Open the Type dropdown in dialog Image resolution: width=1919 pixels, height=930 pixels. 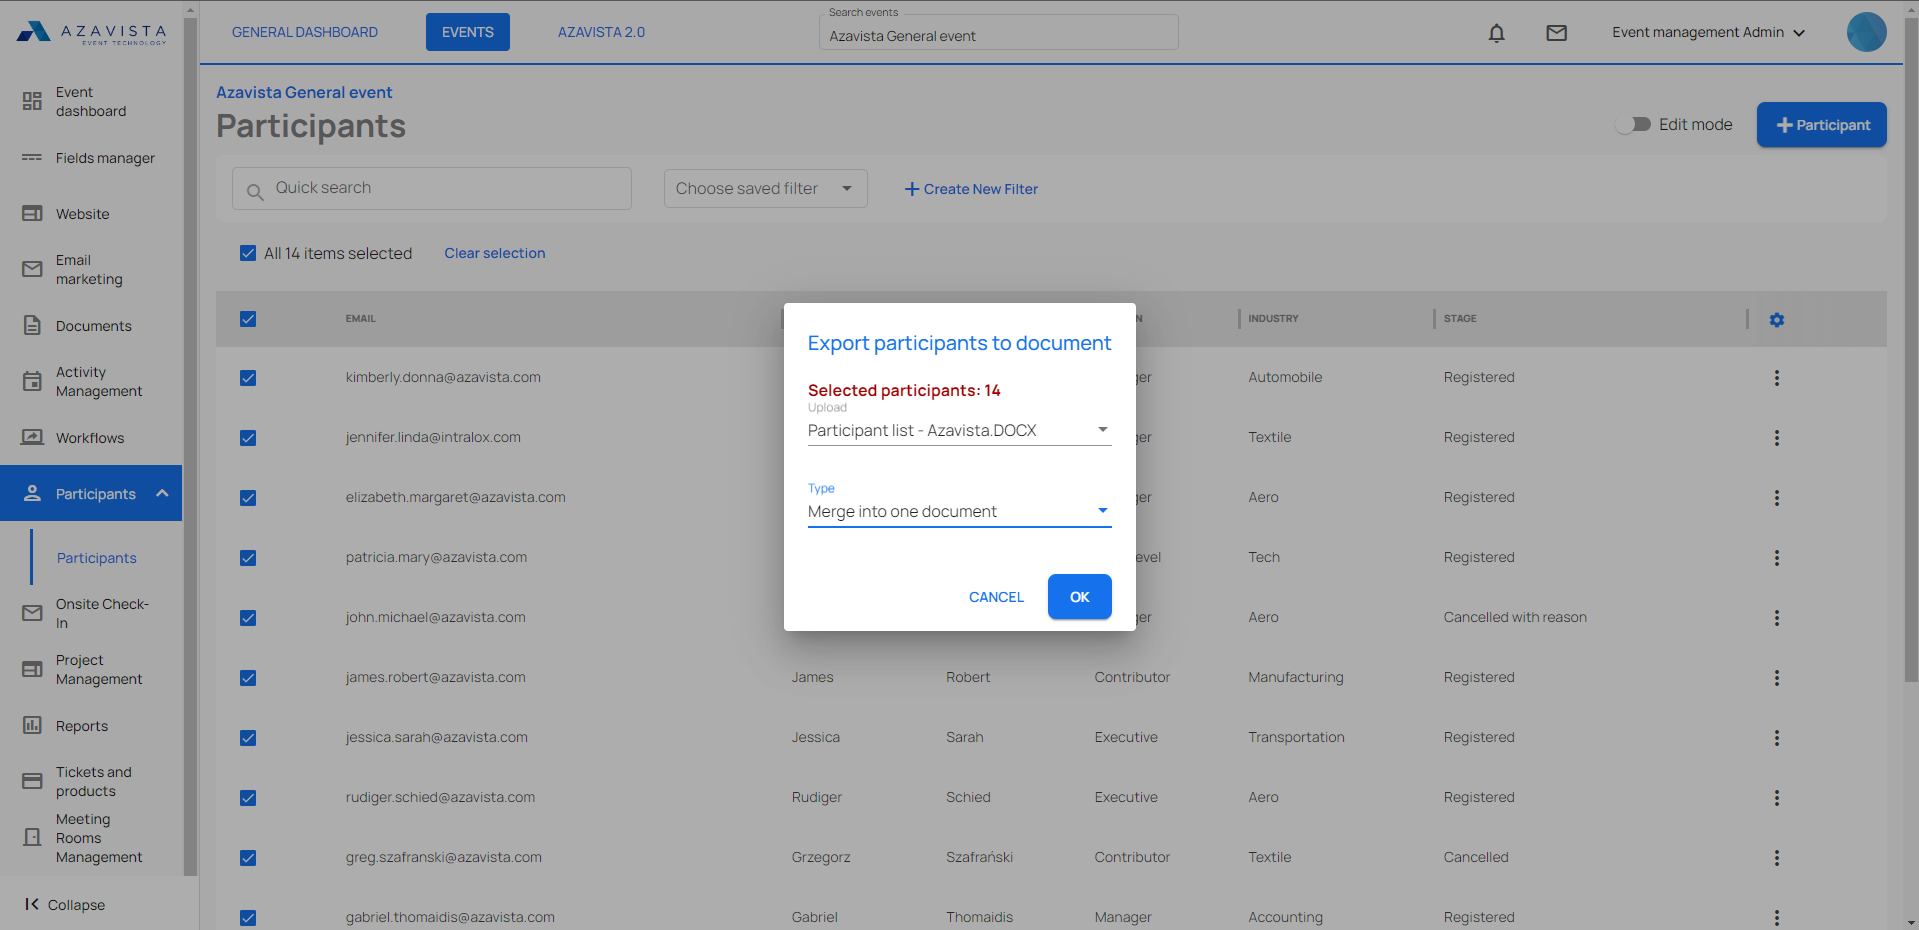click(x=959, y=511)
